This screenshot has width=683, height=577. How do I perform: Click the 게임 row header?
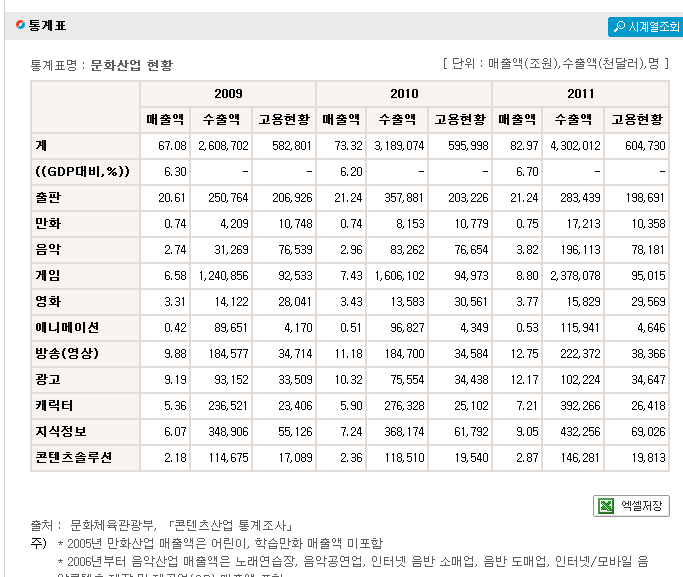[x=48, y=275]
